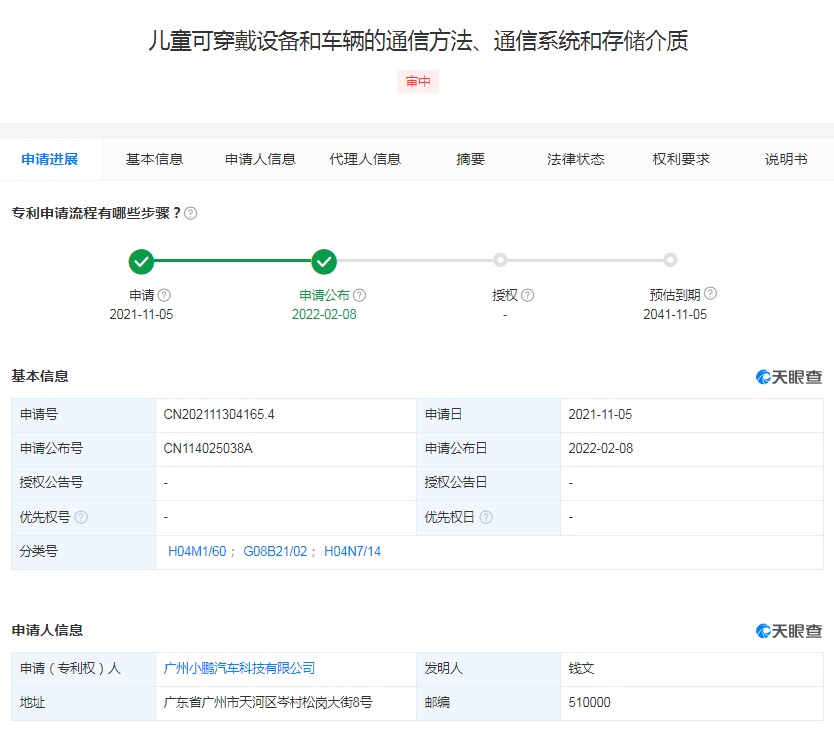The image size is (834, 736).
Task: Click 天眼查 logo in 申请人信息 section
Action: (789, 631)
